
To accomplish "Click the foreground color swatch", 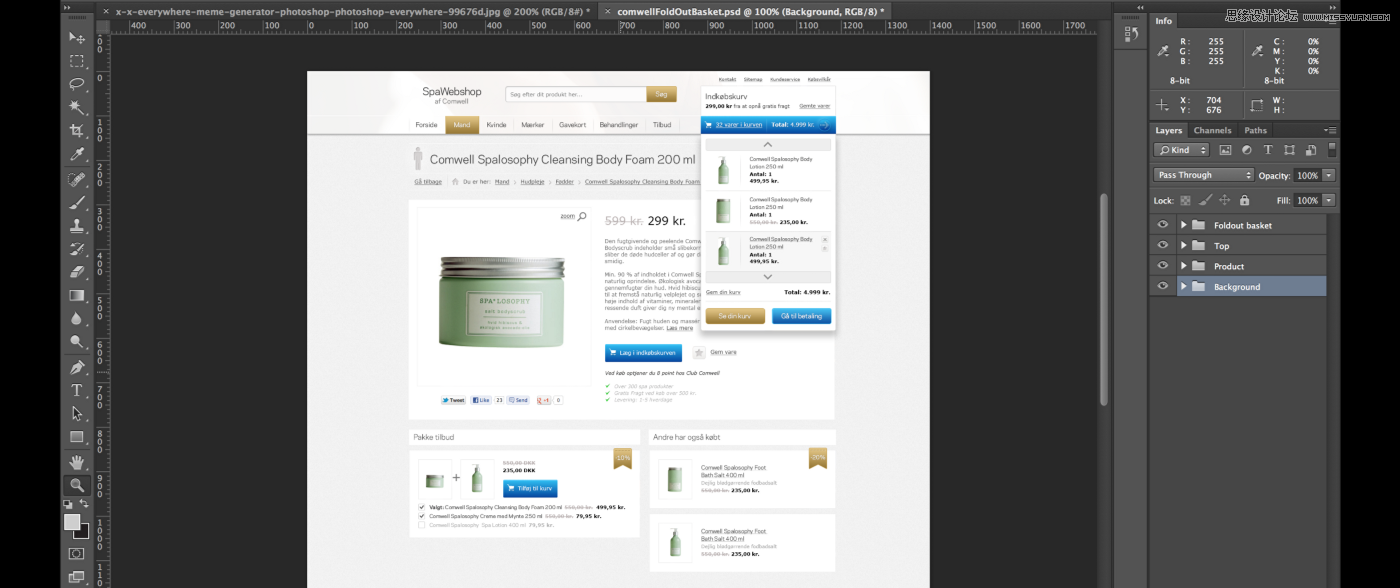I will tap(72, 522).
